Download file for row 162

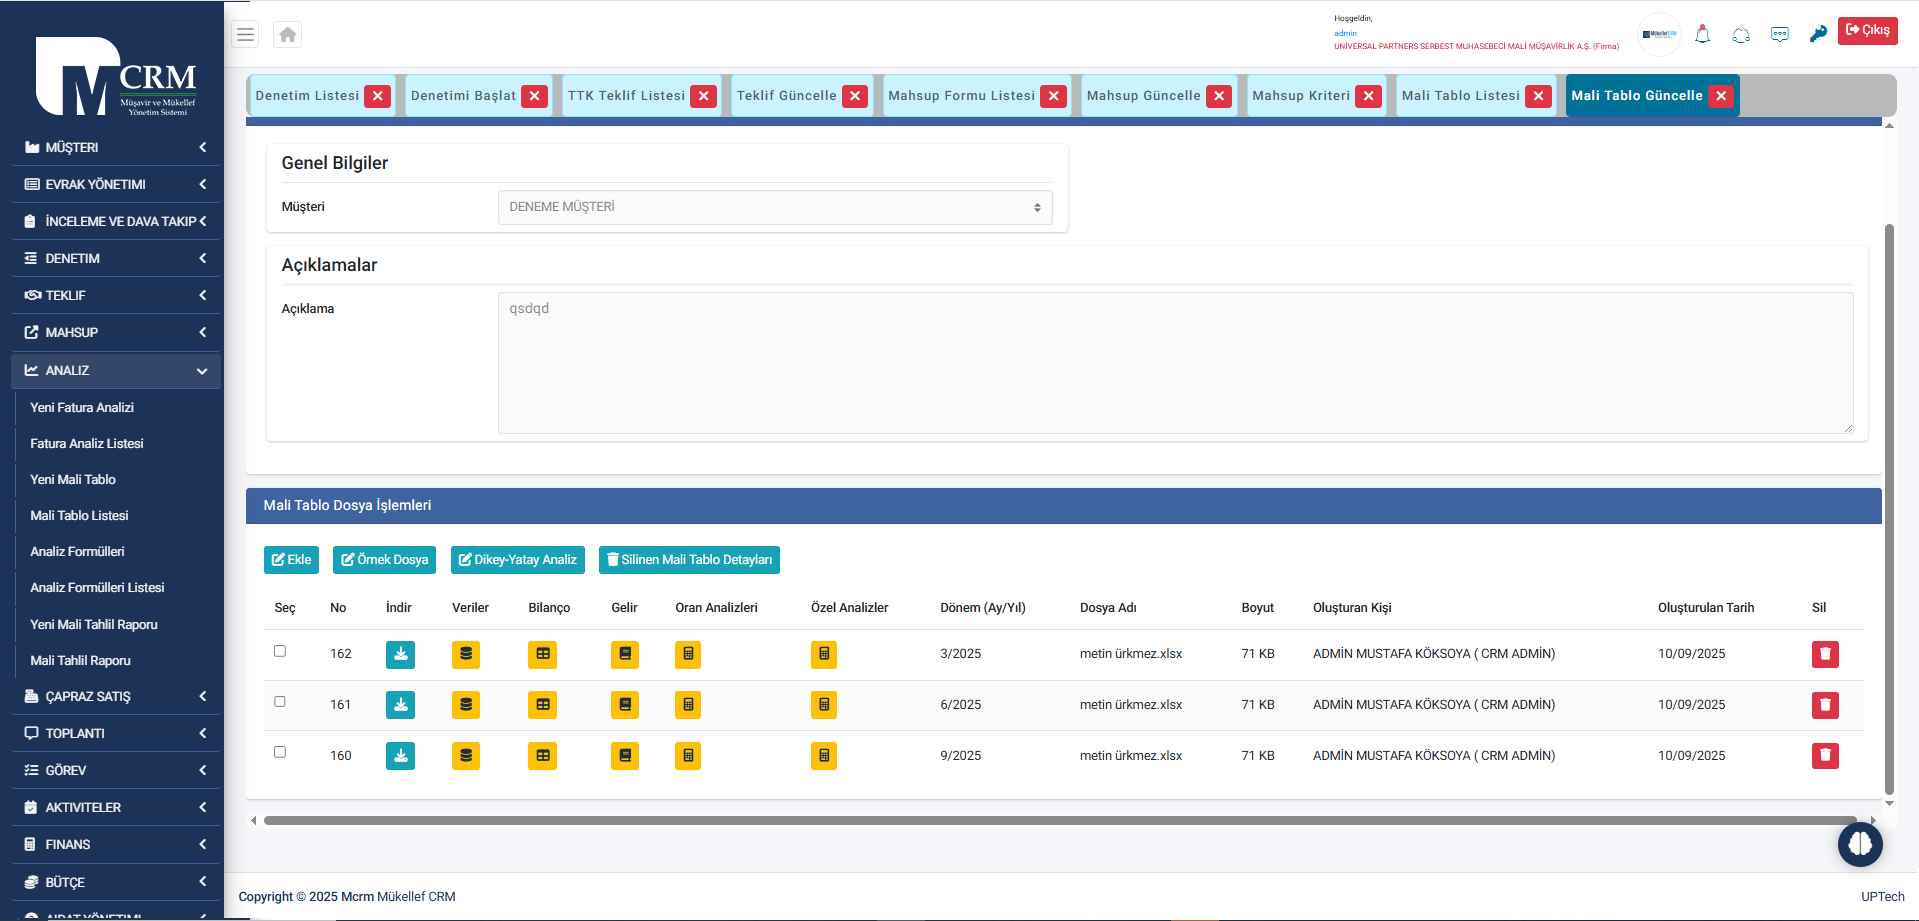400,654
